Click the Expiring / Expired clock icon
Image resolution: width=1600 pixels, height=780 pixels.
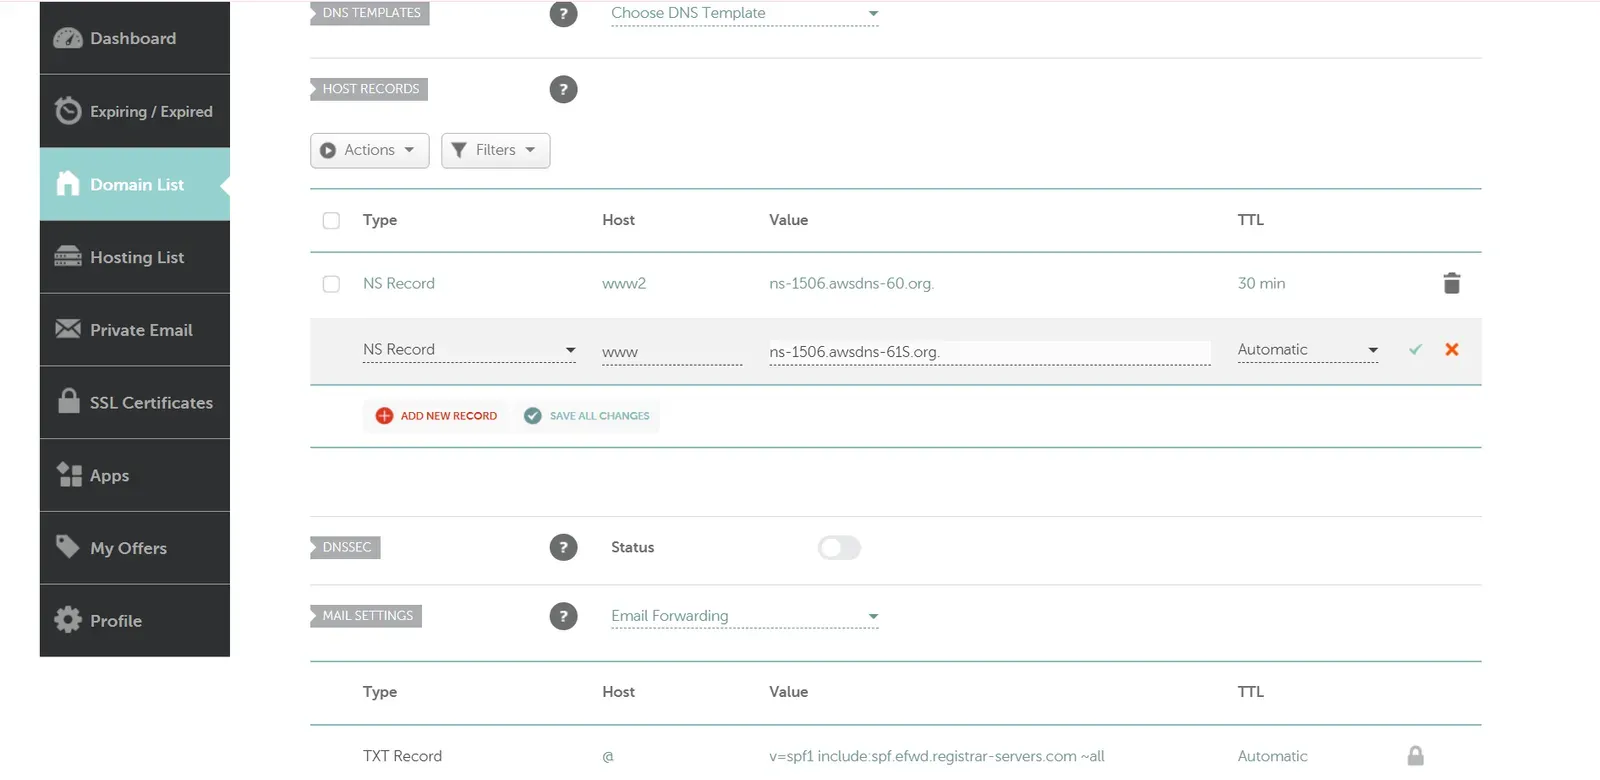click(68, 110)
